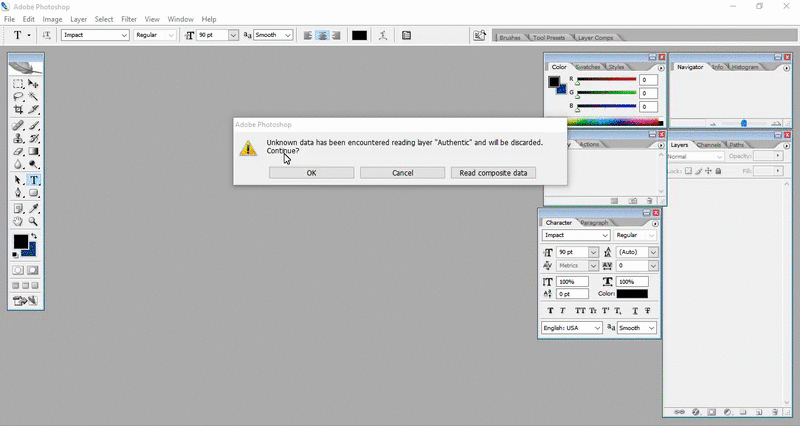Switch to Quick Mask Mode

click(33, 270)
